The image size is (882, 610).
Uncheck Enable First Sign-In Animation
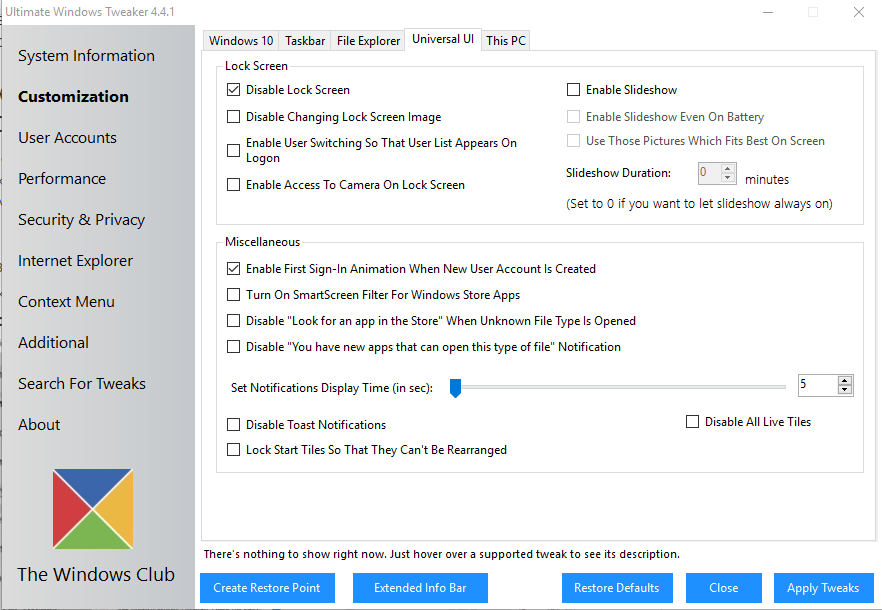pos(233,268)
